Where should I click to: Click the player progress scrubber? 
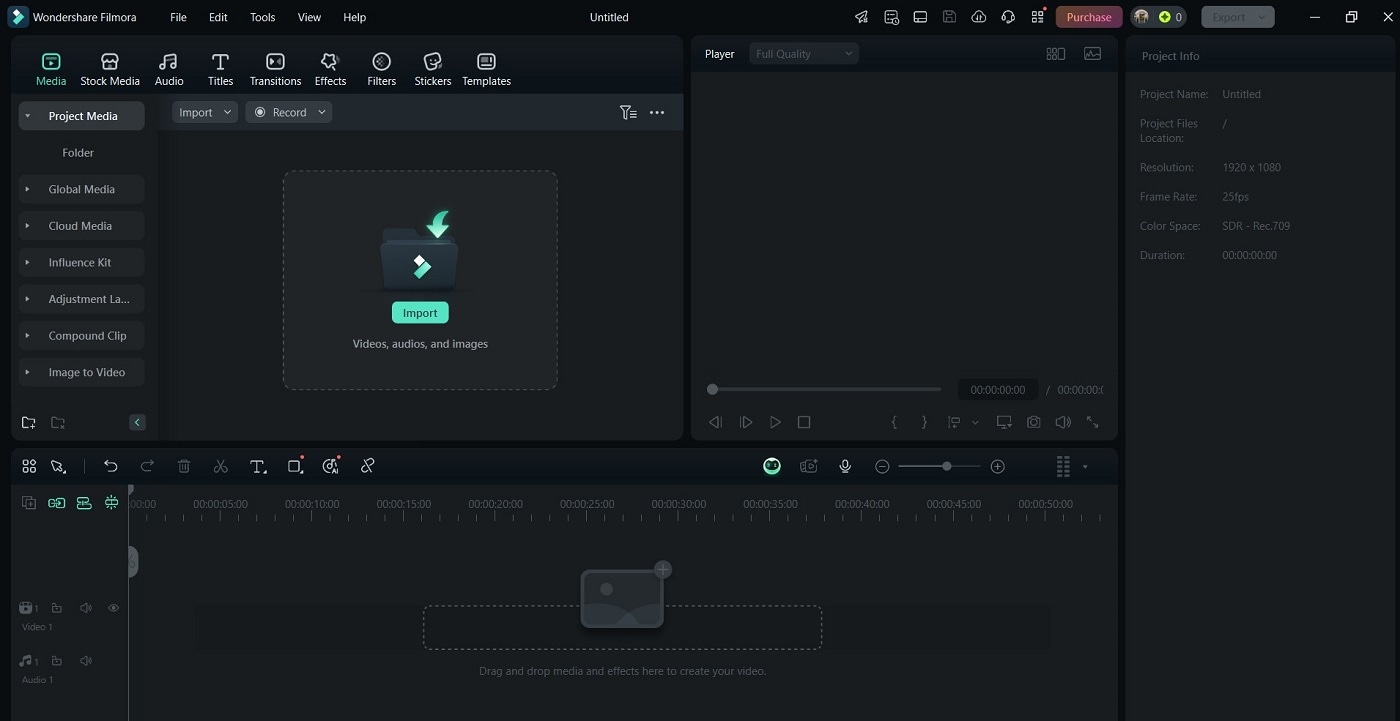pyautogui.click(x=712, y=389)
